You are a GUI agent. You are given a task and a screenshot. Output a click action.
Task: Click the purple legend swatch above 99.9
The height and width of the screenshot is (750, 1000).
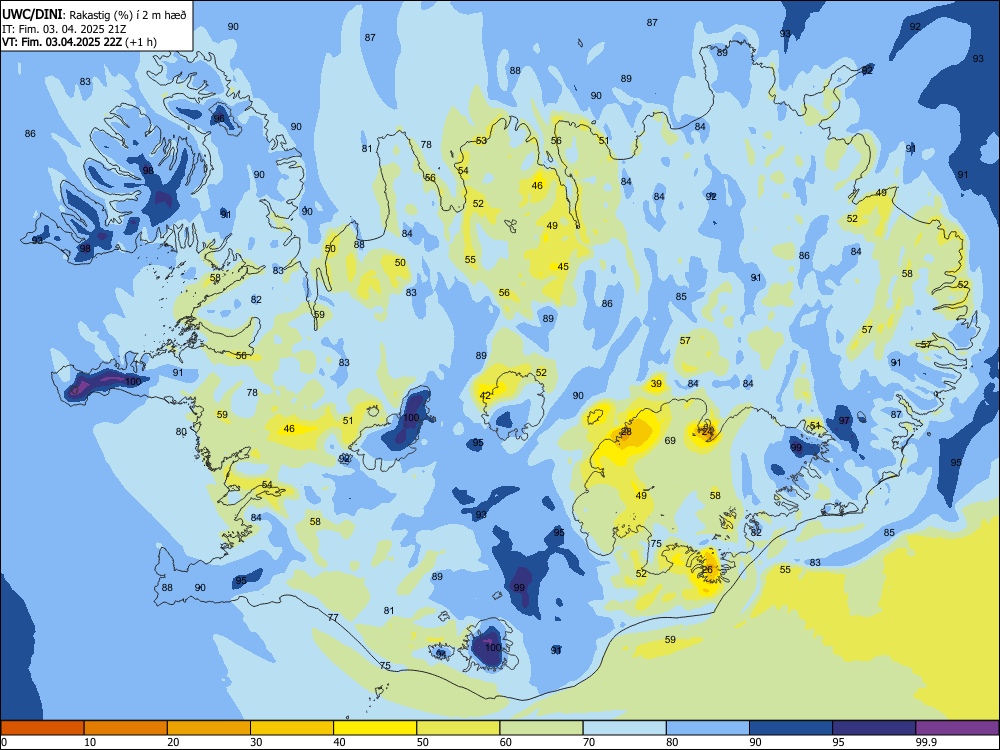pos(957,728)
